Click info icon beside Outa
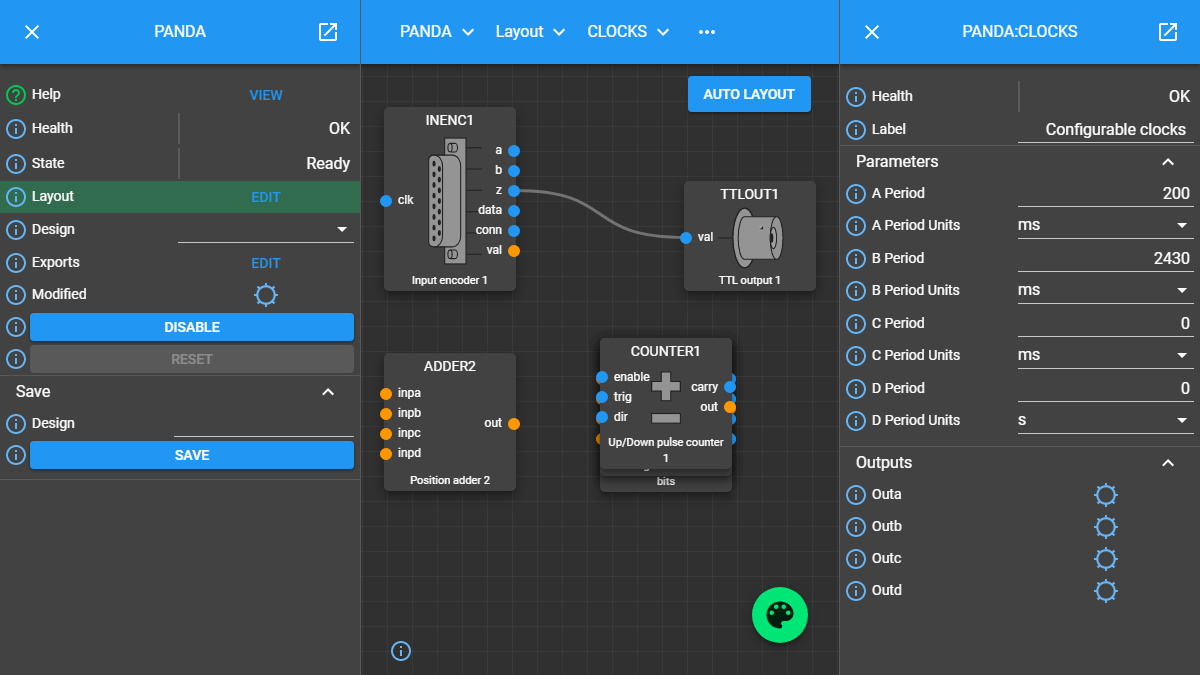The image size is (1200, 675). point(856,495)
